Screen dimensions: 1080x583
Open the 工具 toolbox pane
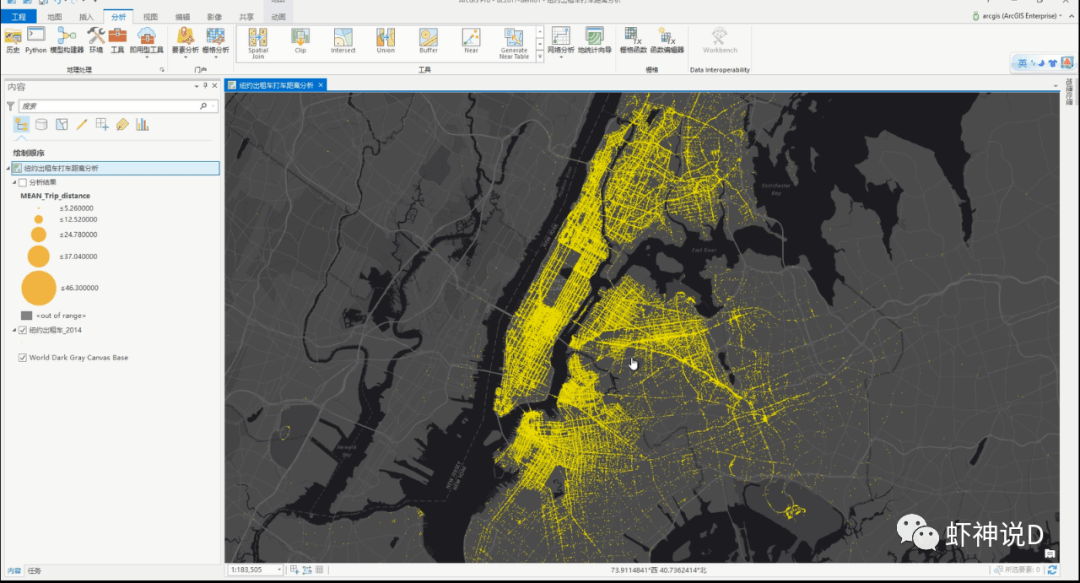tap(117, 41)
